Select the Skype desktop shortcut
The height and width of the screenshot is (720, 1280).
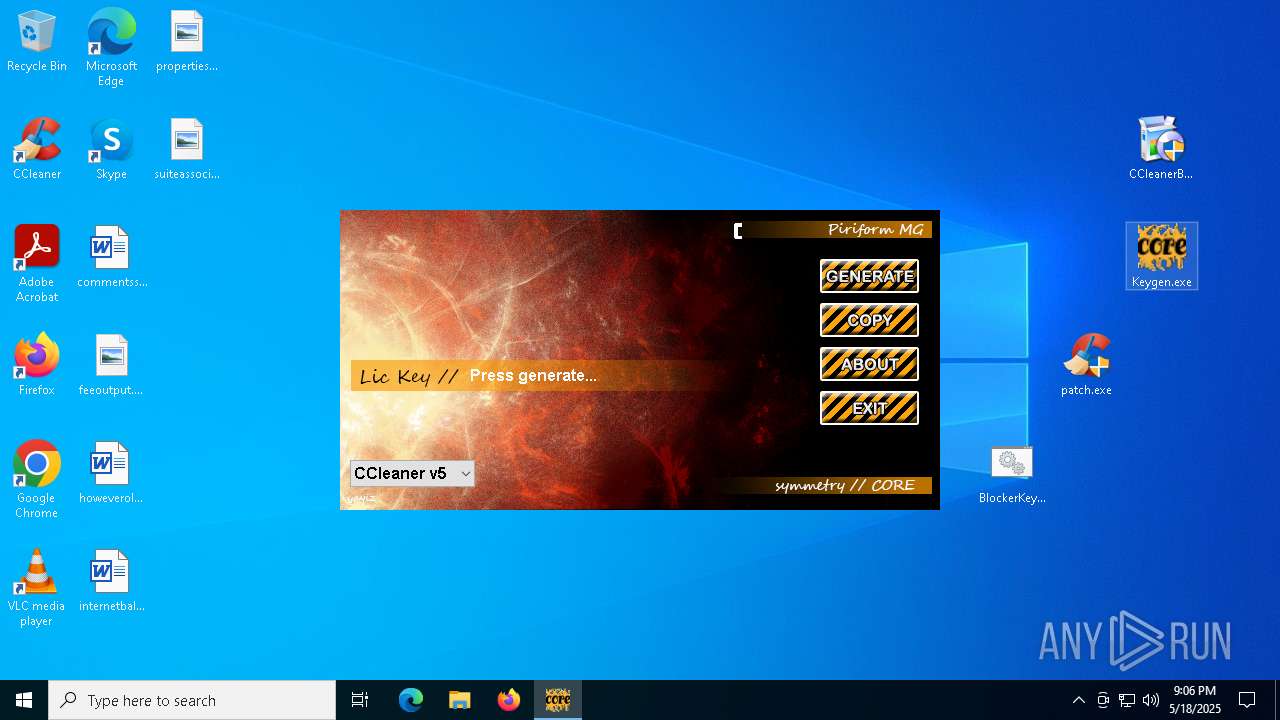coord(111,150)
